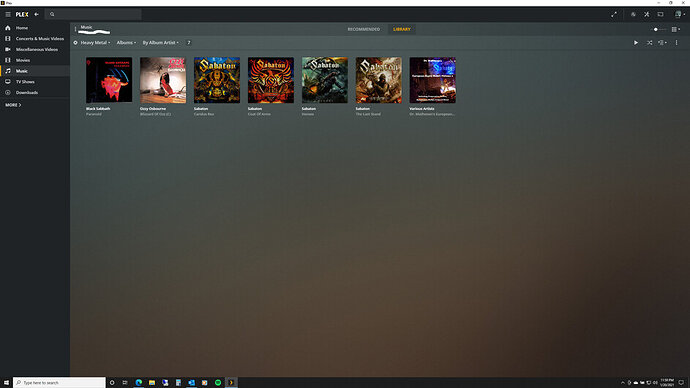Image resolution: width=690 pixels, height=388 pixels.
Task: Click the Miscellaneous Videos camera icon
Action: click(8, 49)
